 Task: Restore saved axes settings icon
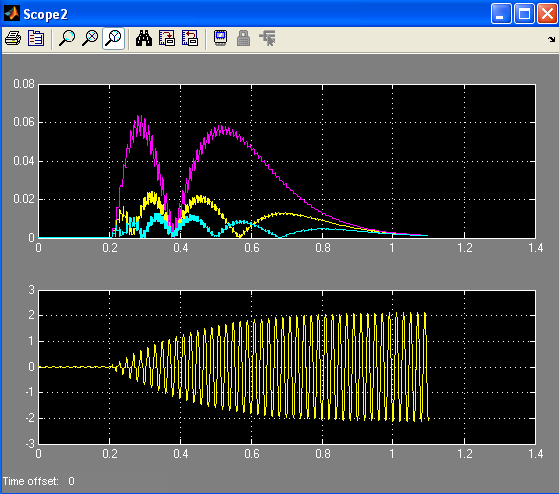click(190, 38)
